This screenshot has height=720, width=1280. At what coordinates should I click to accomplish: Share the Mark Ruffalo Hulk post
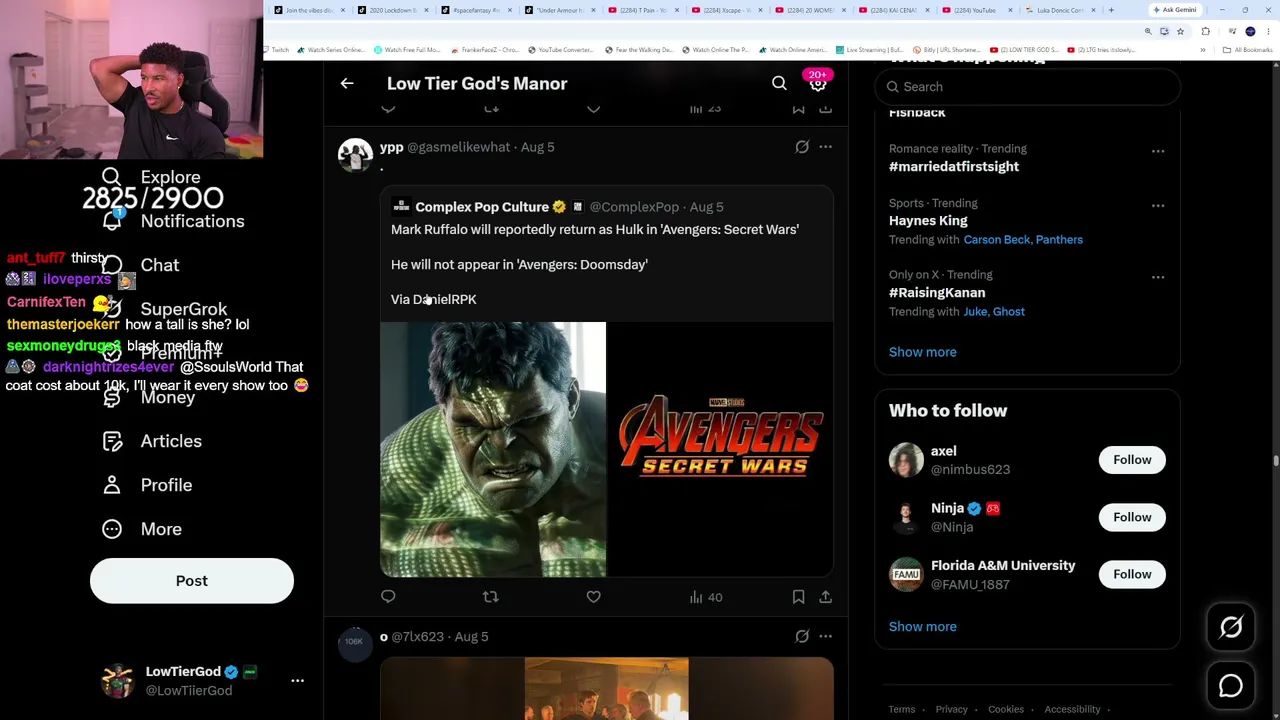click(x=825, y=597)
